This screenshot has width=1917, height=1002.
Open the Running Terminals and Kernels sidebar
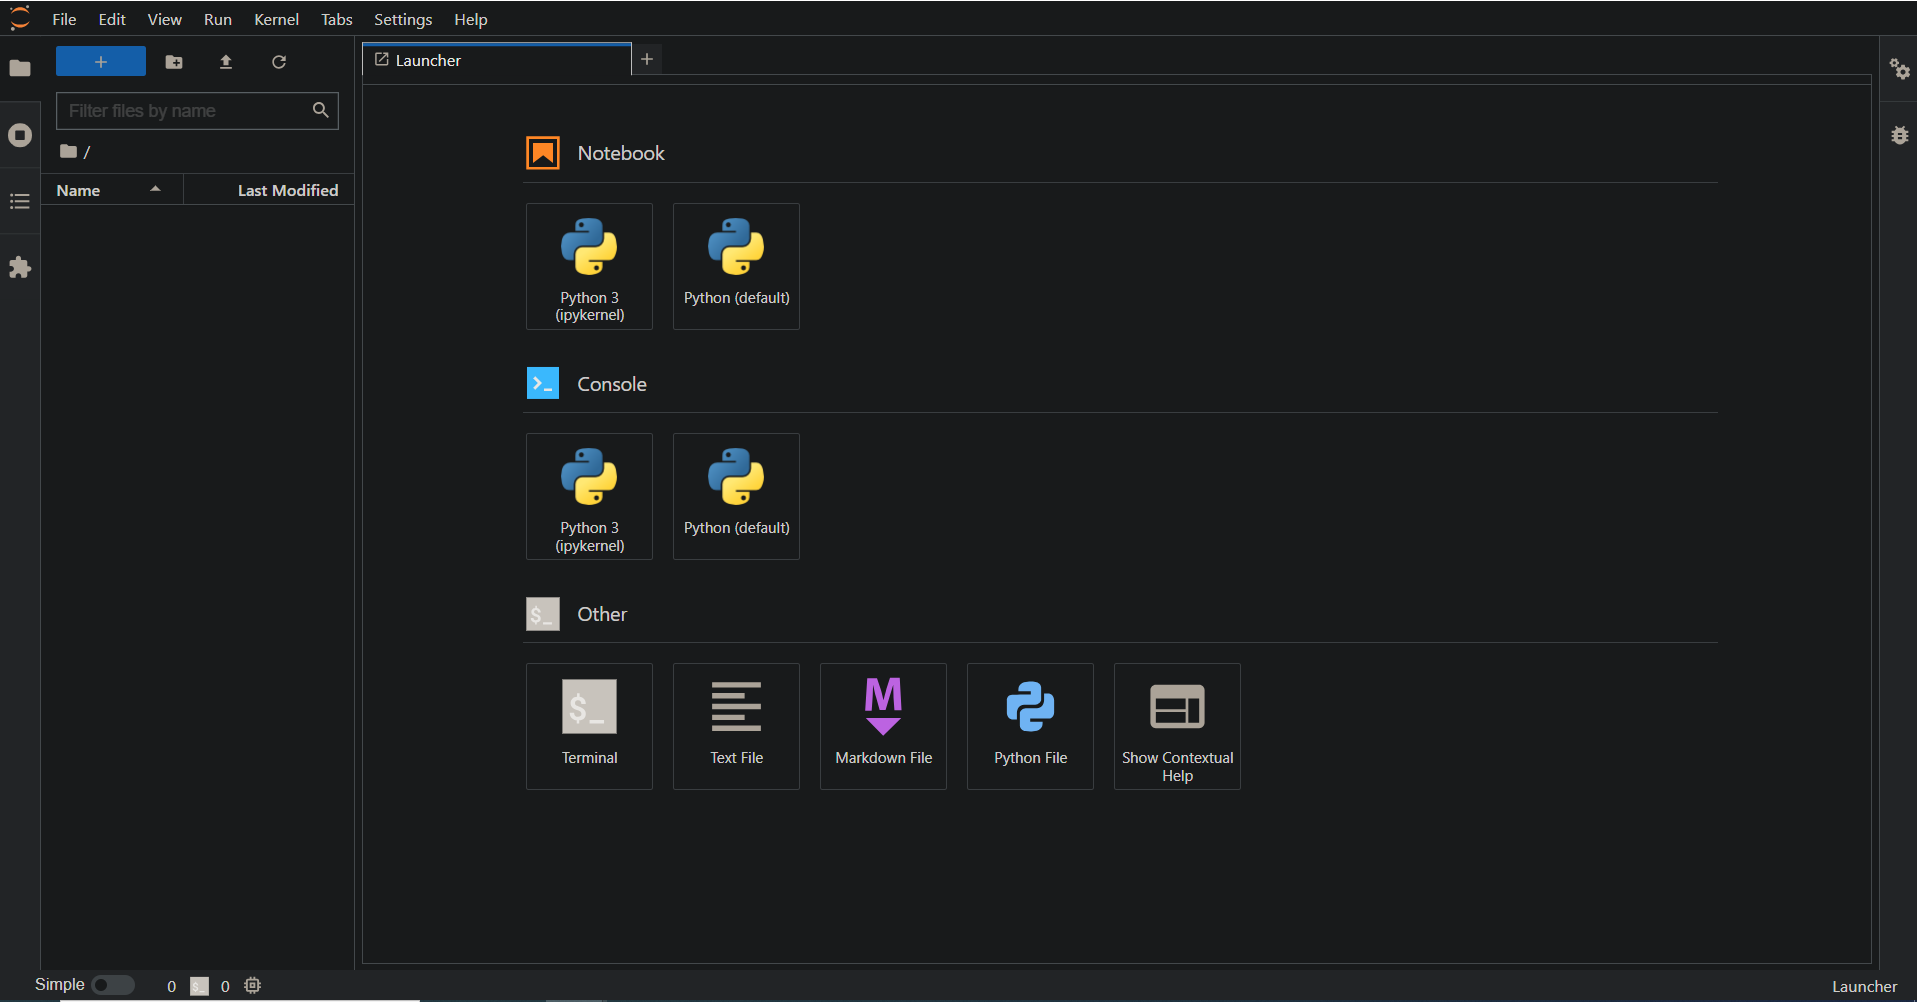20,135
